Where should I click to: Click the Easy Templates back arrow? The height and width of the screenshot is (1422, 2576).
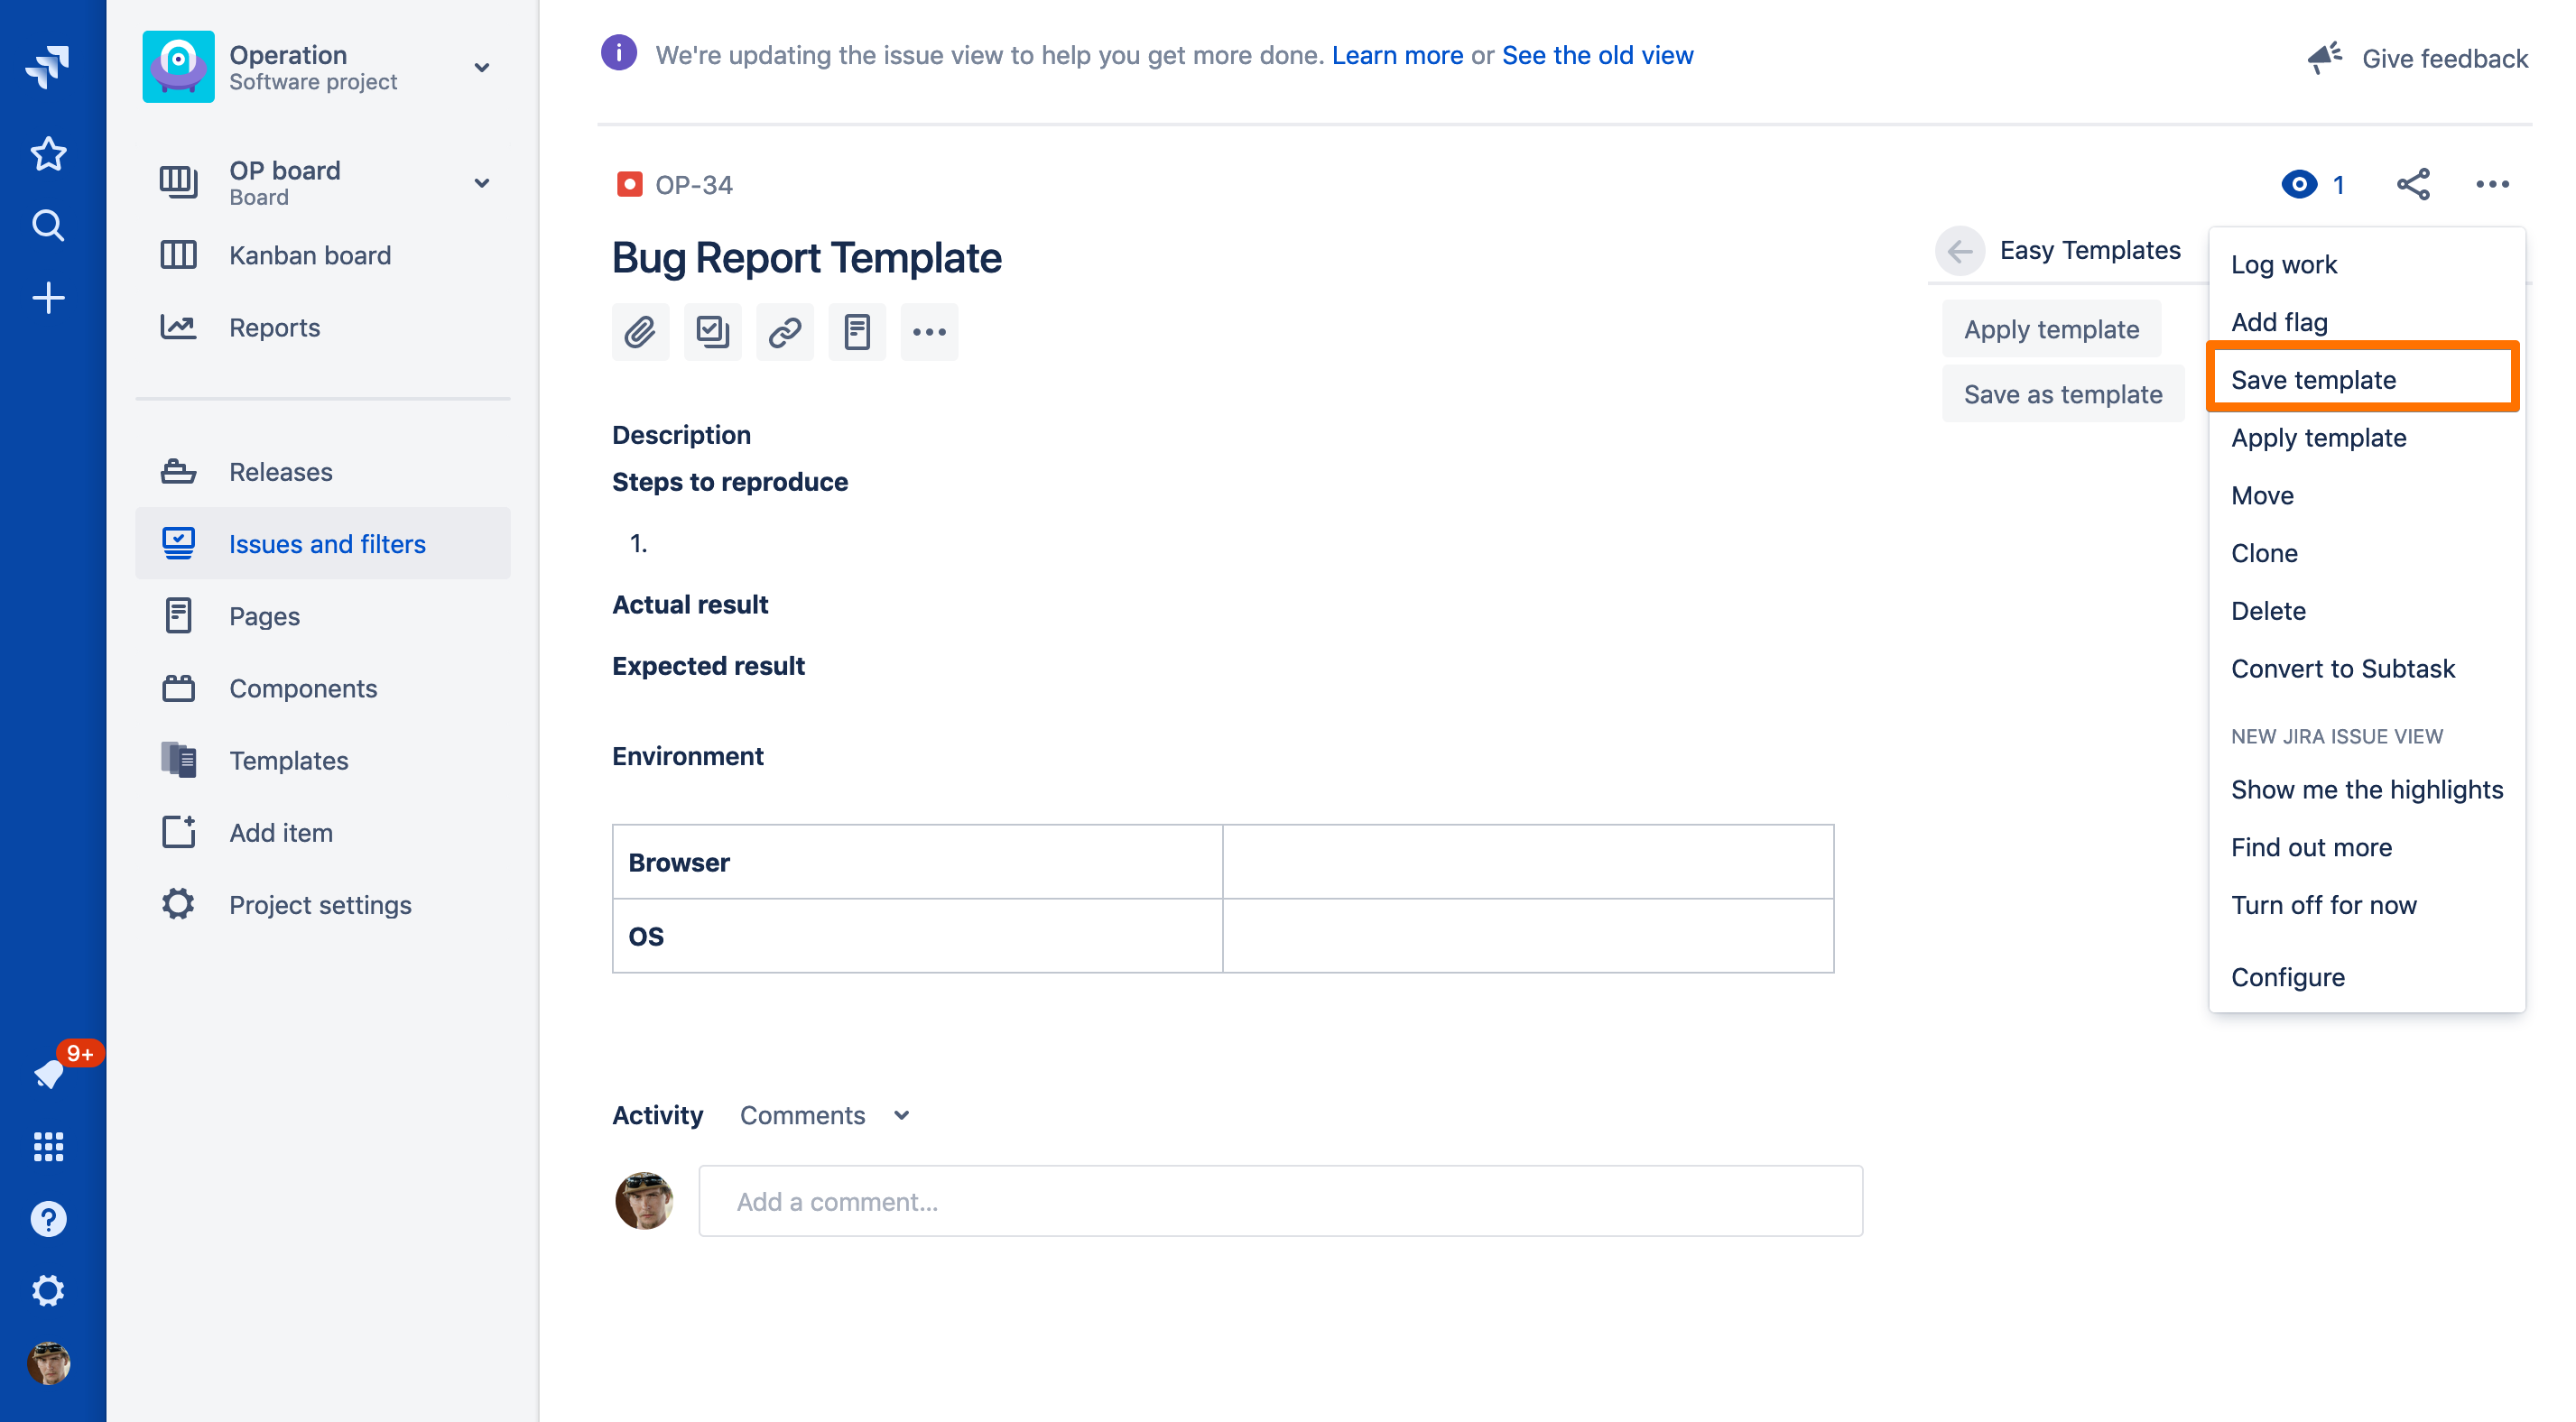point(1960,250)
